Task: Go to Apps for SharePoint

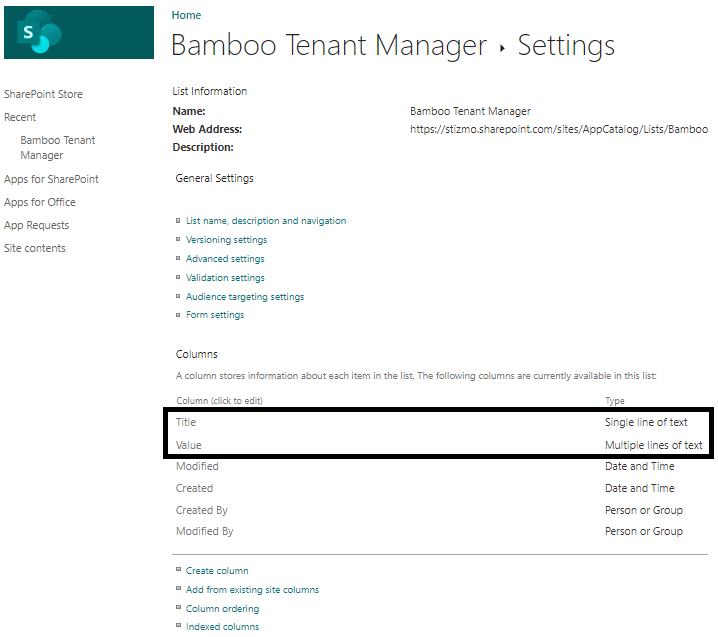Action: [51, 179]
